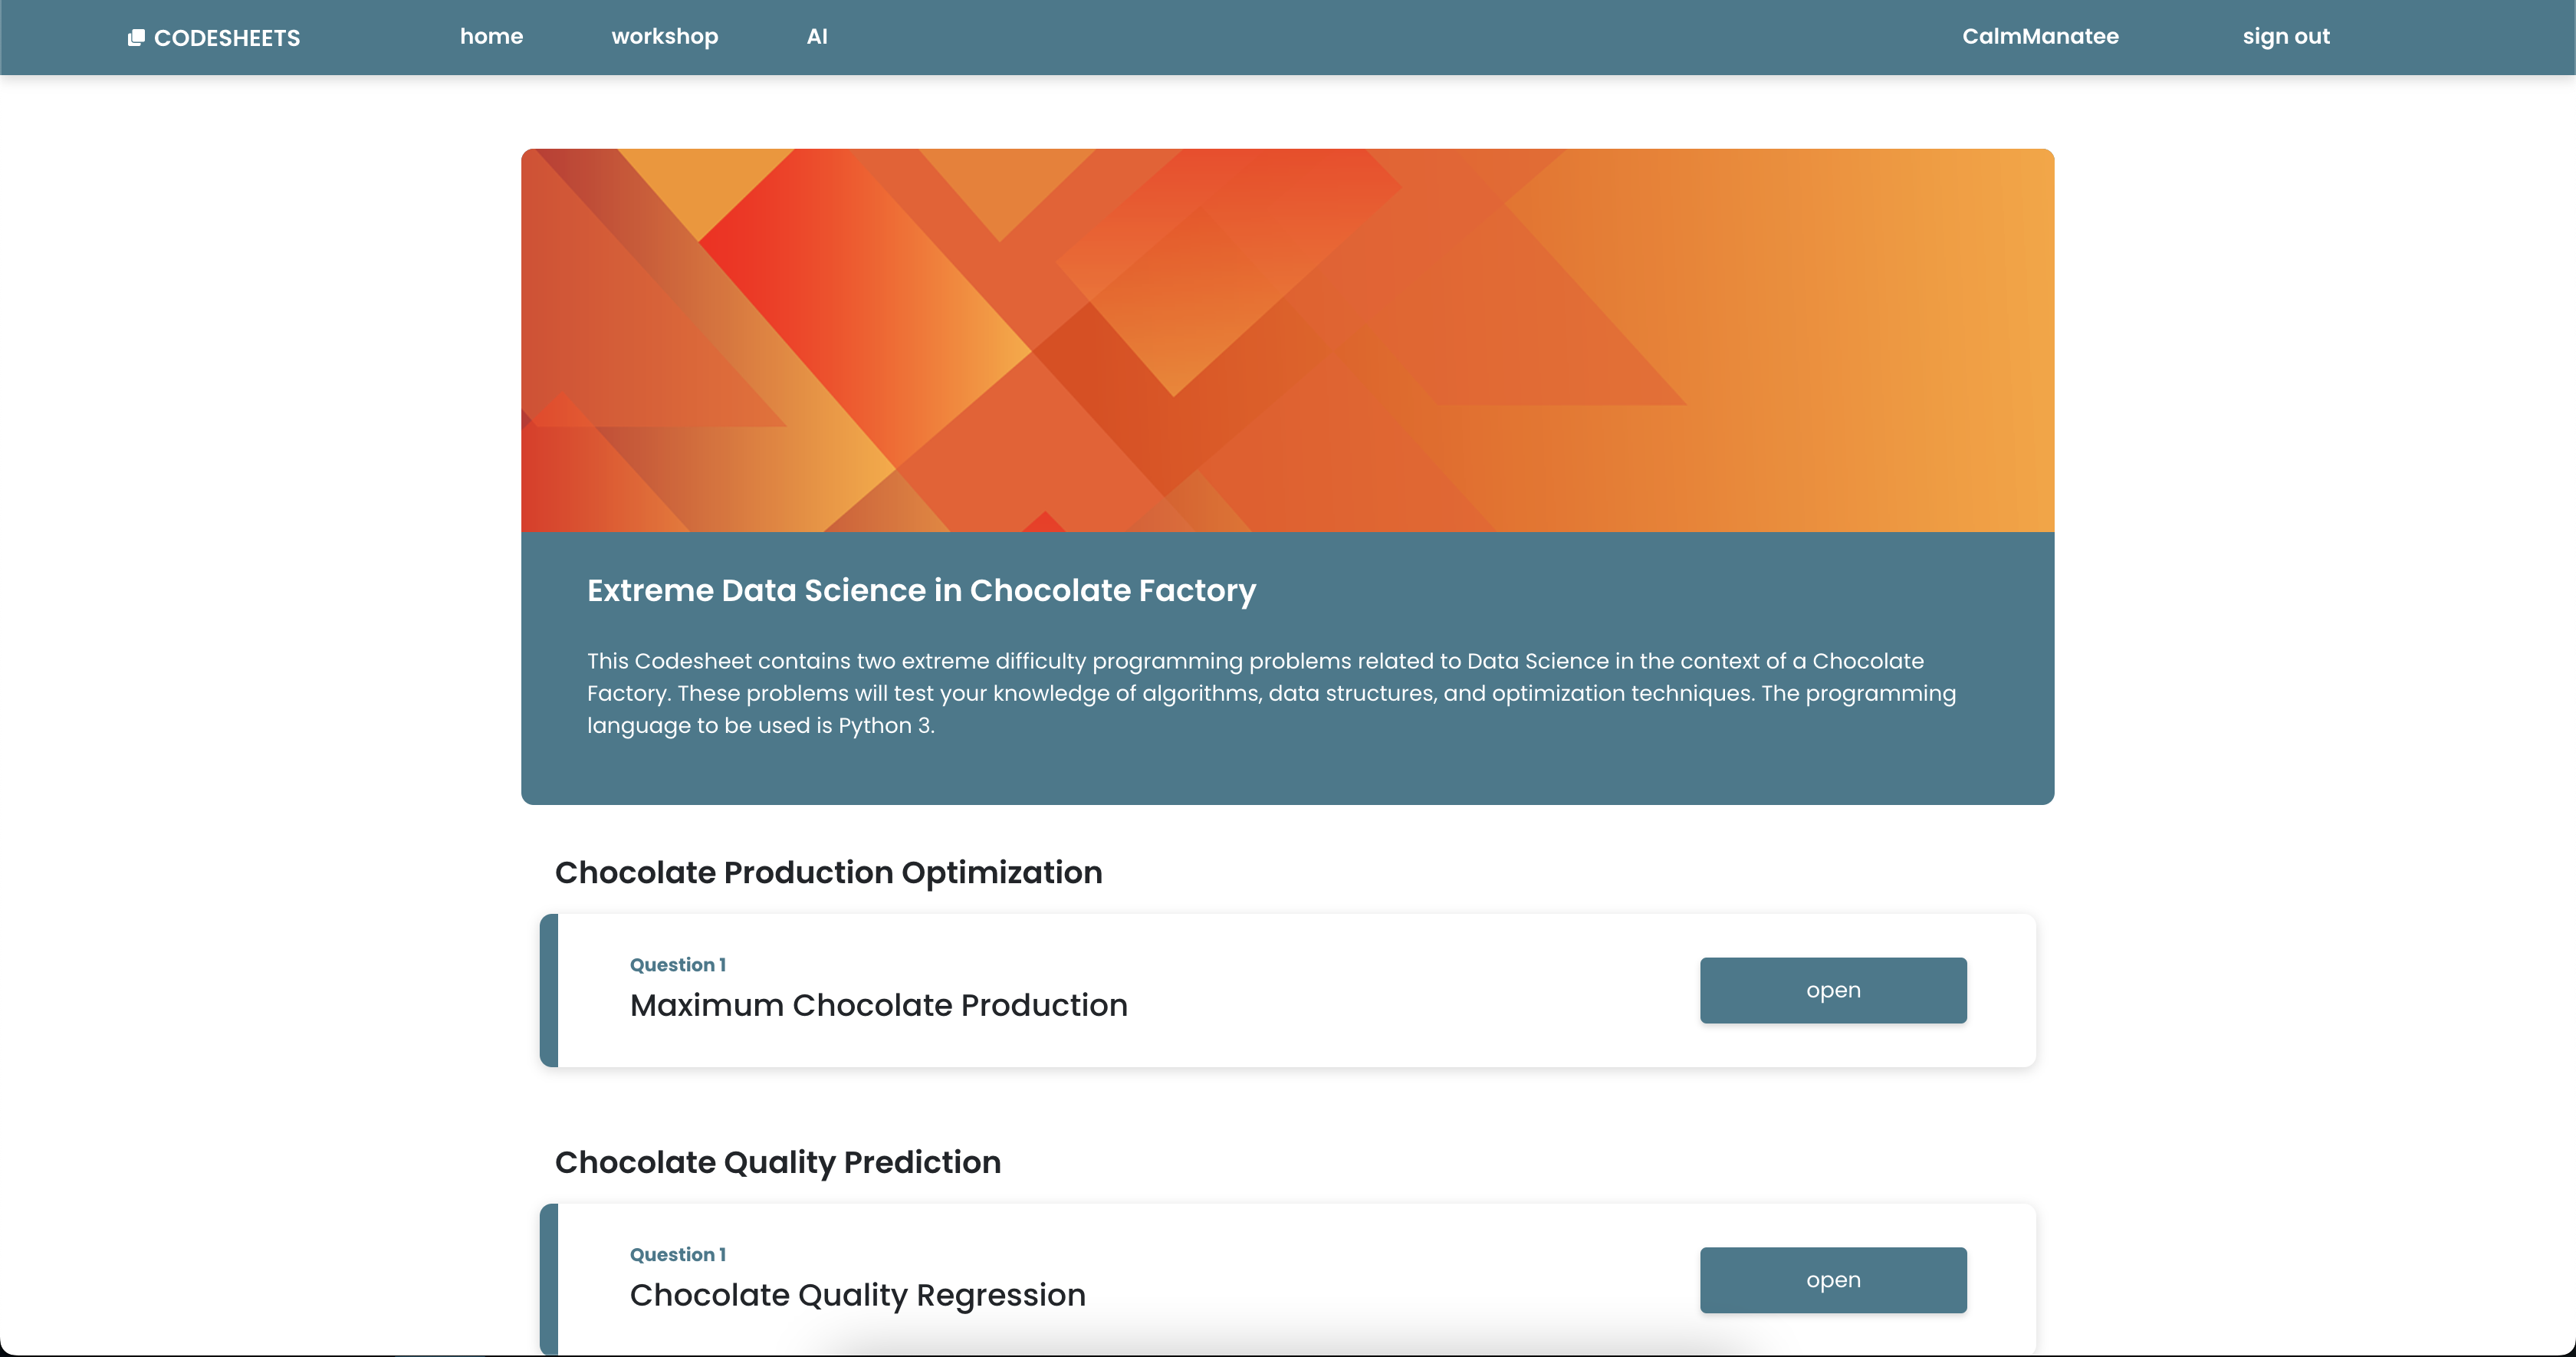Click the Extreme Data Science codesheet title
The width and height of the screenshot is (2576, 1357).
click(920, 590)
